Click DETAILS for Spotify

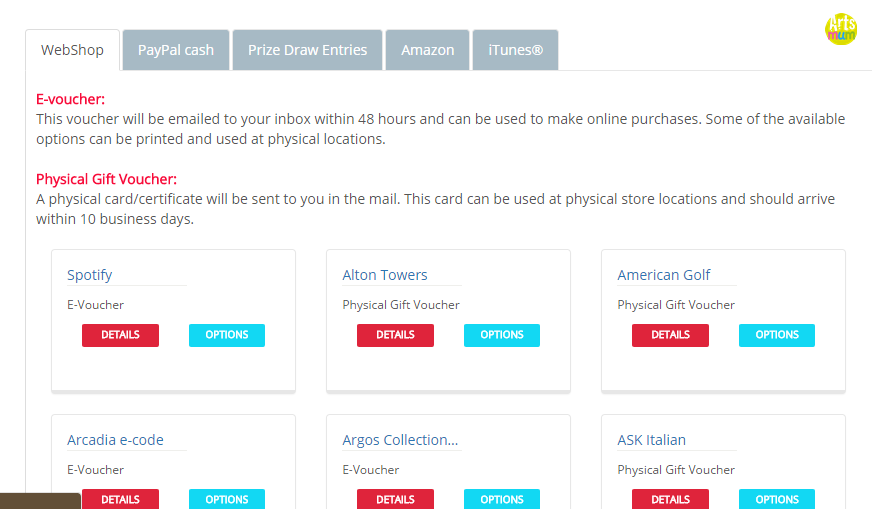(120, 335)
